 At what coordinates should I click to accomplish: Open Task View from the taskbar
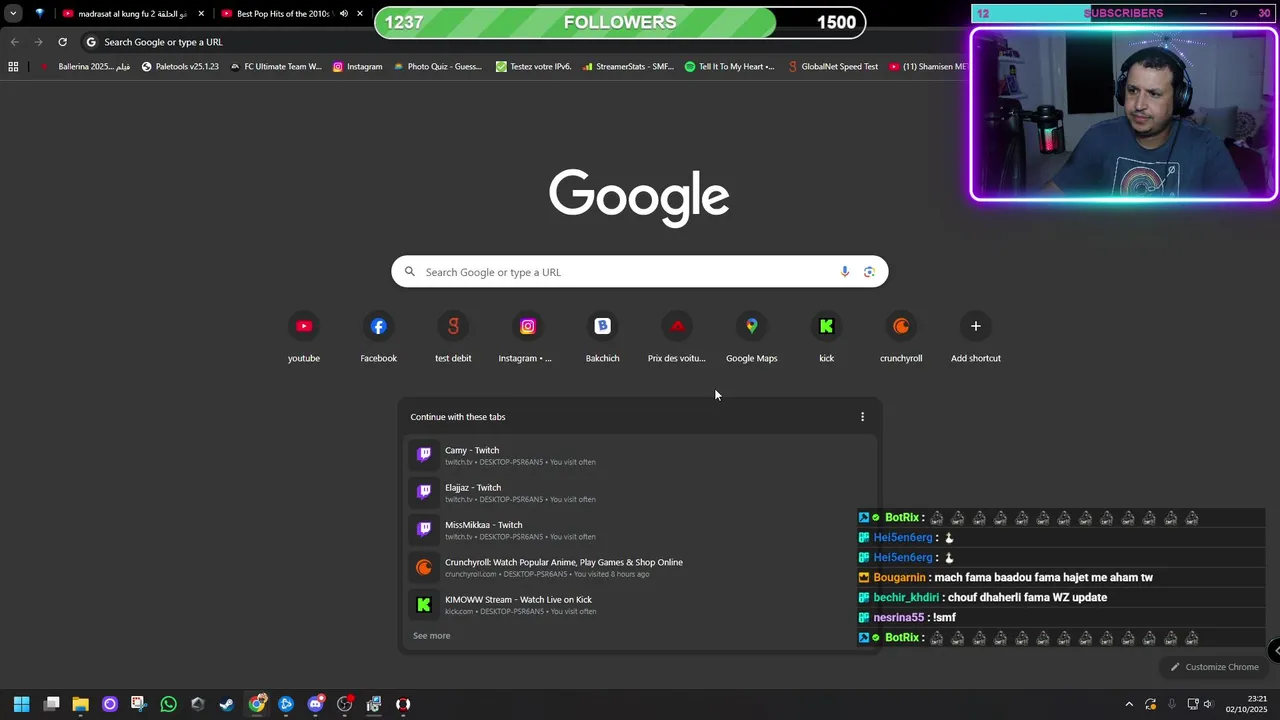click(52, 704)
